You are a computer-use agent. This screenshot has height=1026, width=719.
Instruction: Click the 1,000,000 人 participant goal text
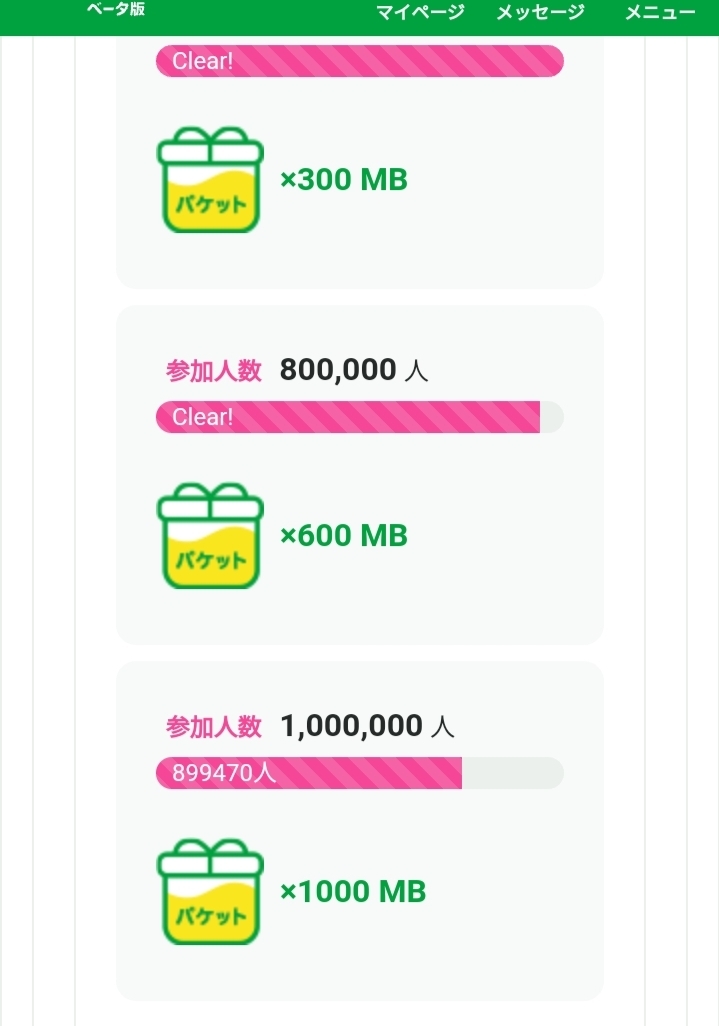point(352,726)
